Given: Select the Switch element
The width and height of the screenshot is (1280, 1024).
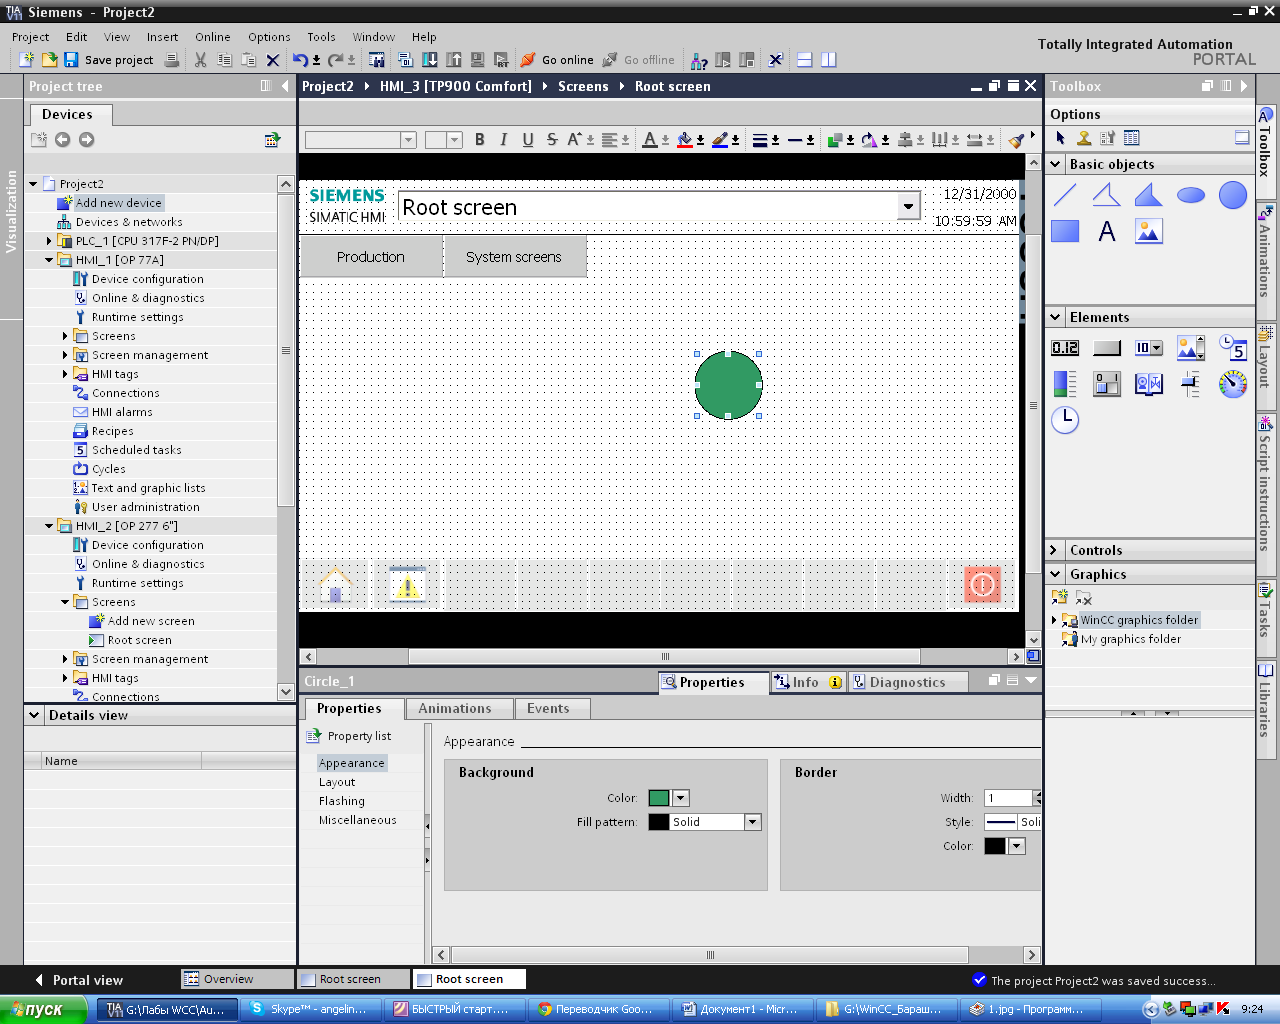Looking at the screenshot, I should [1107, 384].
